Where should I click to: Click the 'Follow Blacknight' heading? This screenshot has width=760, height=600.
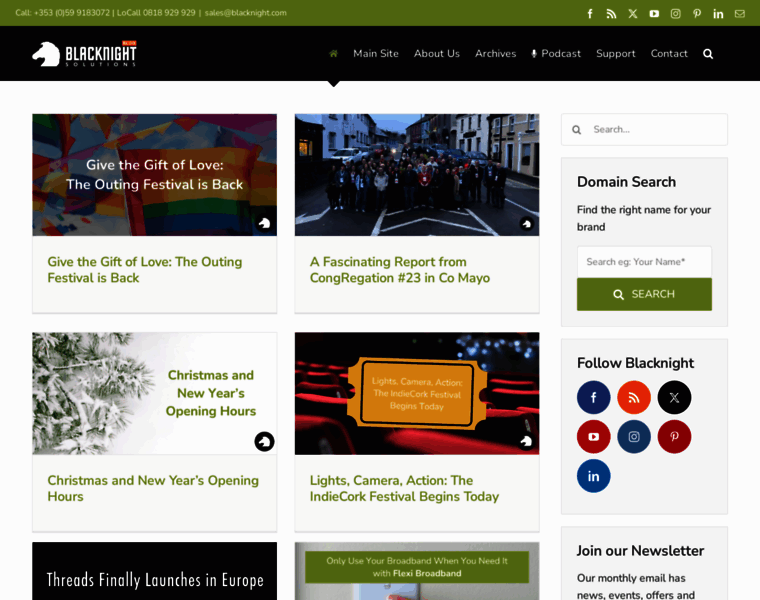[x=635, y=363]
